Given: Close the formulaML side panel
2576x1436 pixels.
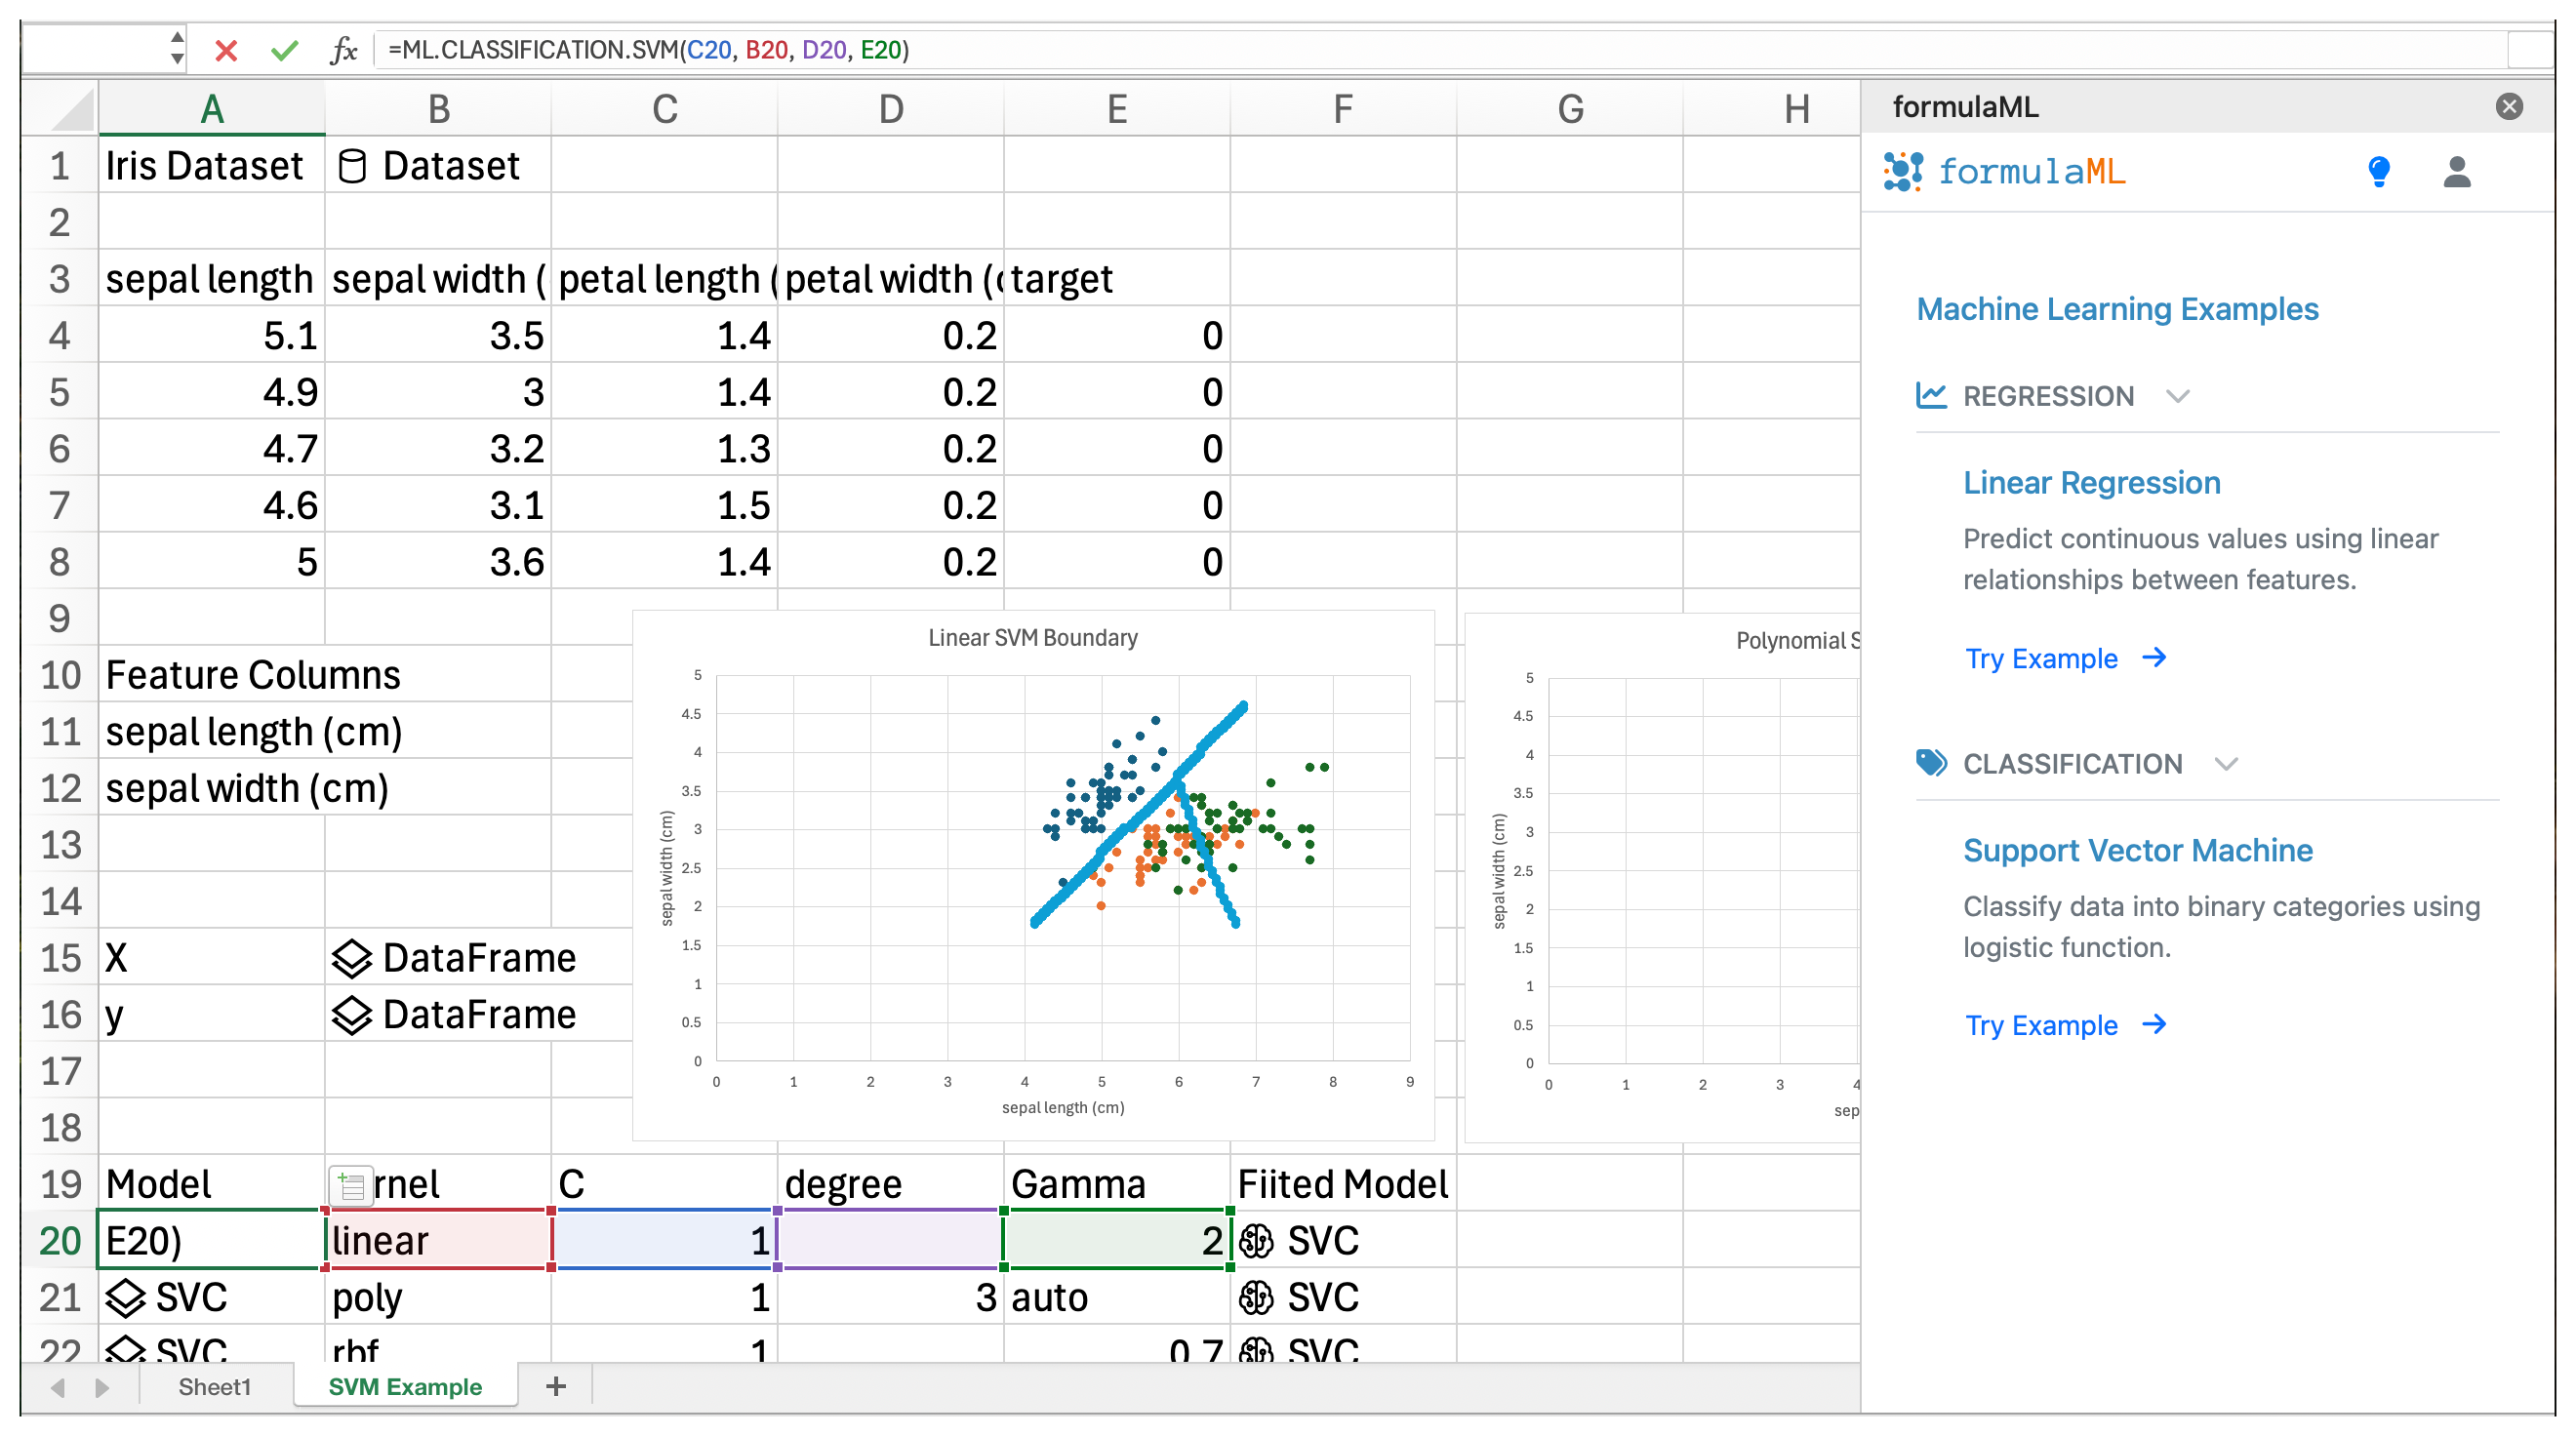Looking at the screenshot, I should coord(2508,107).
